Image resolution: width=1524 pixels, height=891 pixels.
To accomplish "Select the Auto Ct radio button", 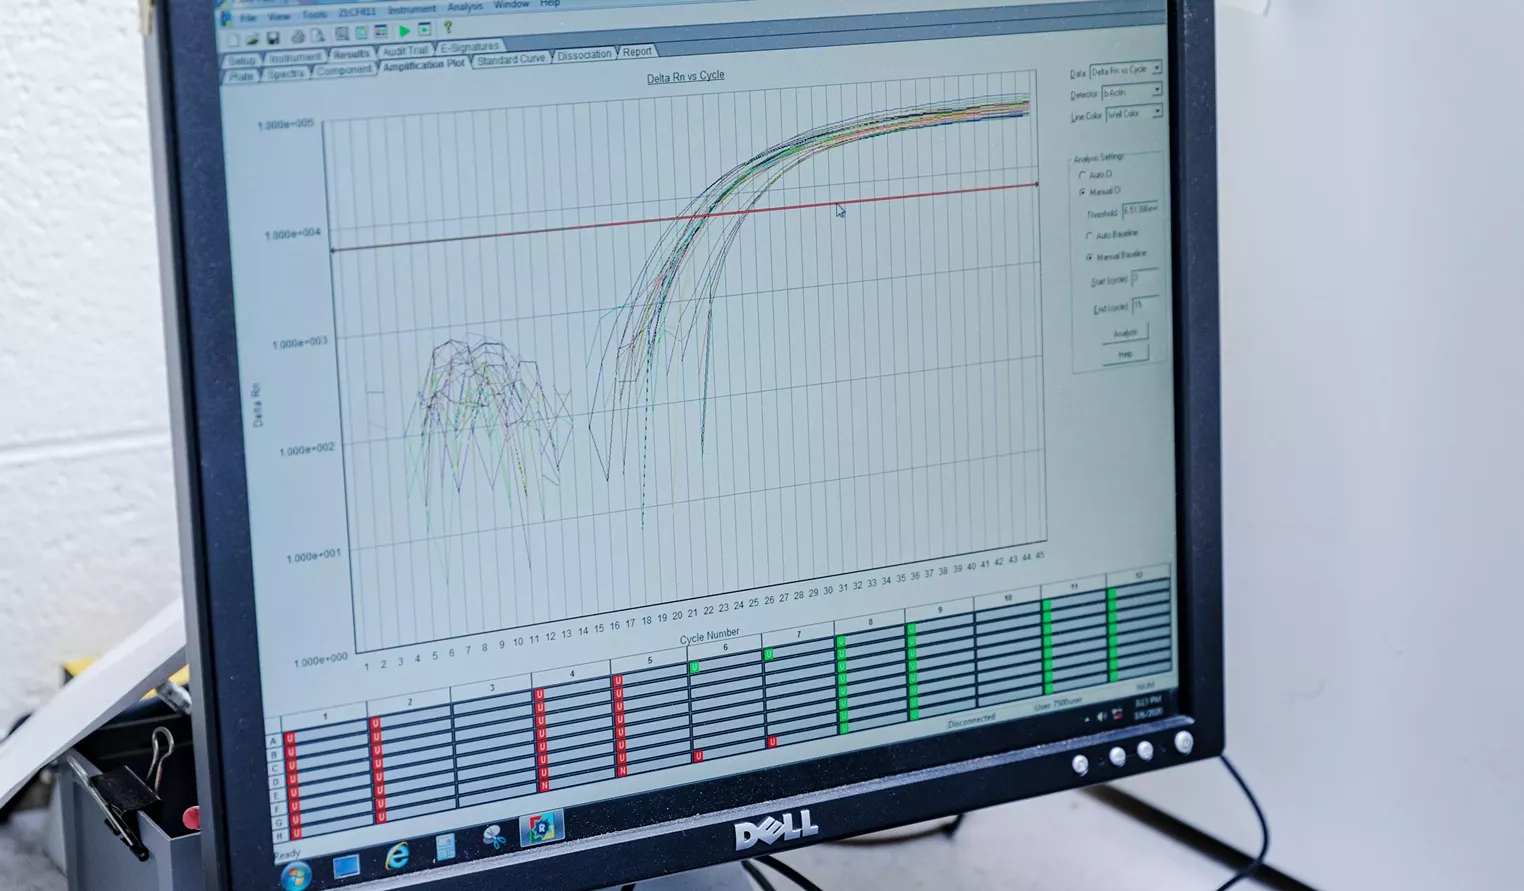I will [1081, 175].
